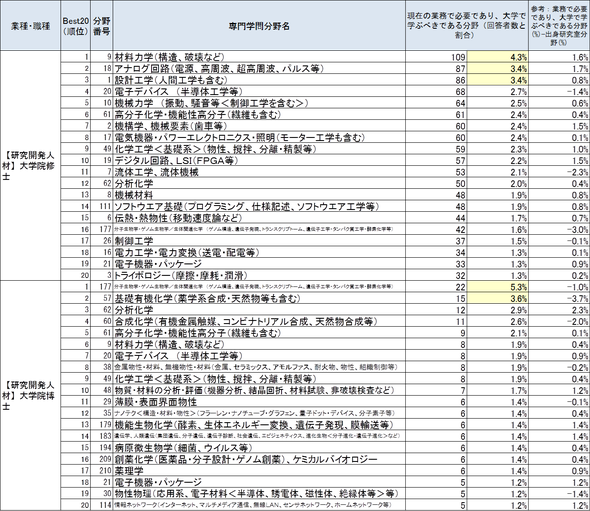This screenshot has width=590, height=511.
Task: Click the 2.7% percentage cell
Action: (x=498, y=92)
